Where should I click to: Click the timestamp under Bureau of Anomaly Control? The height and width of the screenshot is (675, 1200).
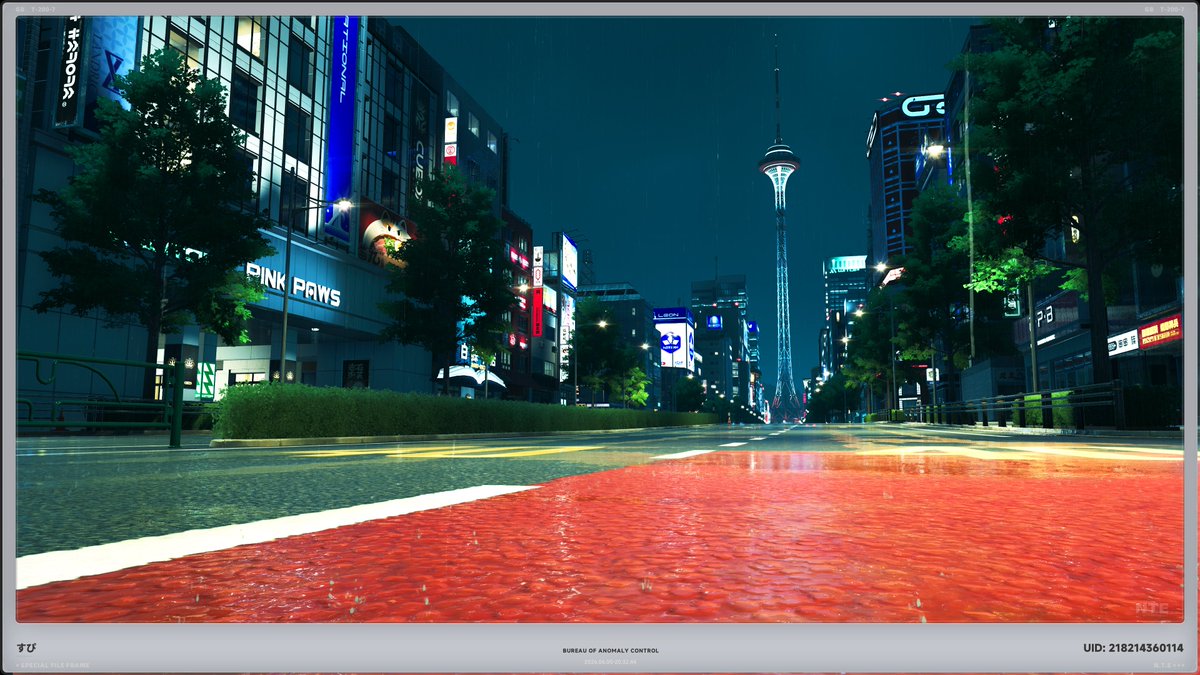coord(610,662)
